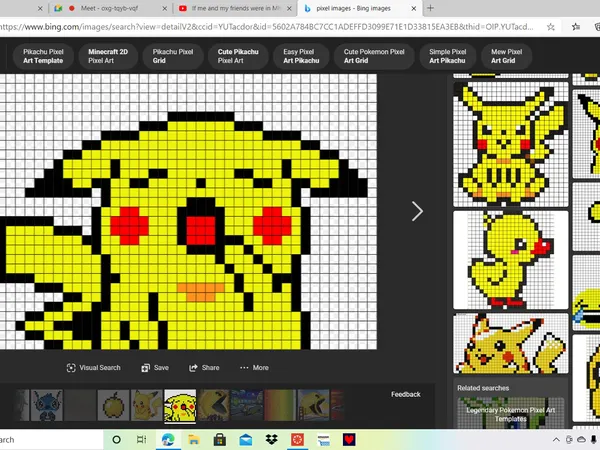This screenshot has height=450, width=600.
Task: Select night landscape thumbnail in filmstrip
Action: pos(247,405)
